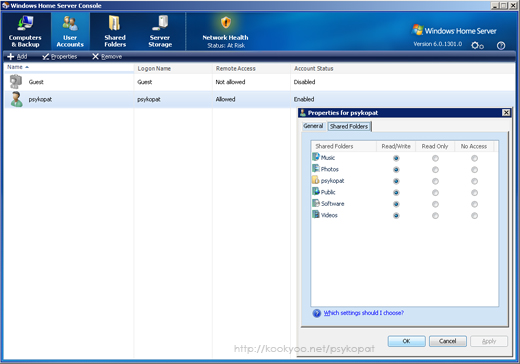The height and width of the screenshot is (364, 520).
Task: Set Music folder to Read/Write
Action: 396,158
